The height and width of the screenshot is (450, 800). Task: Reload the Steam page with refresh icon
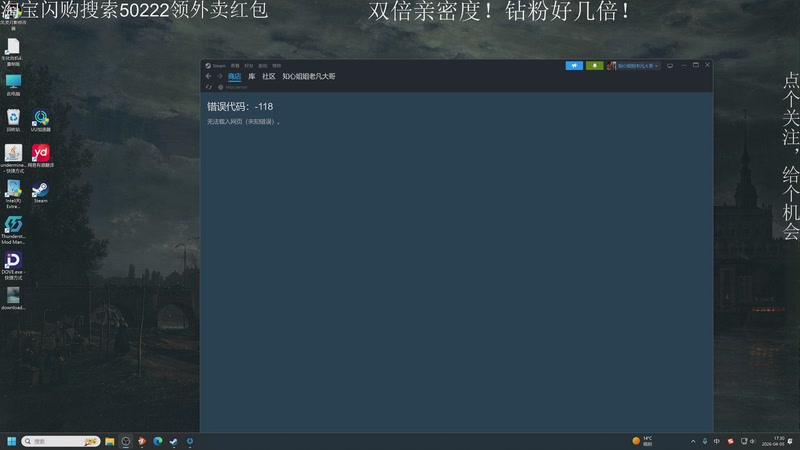pos(209,87)
